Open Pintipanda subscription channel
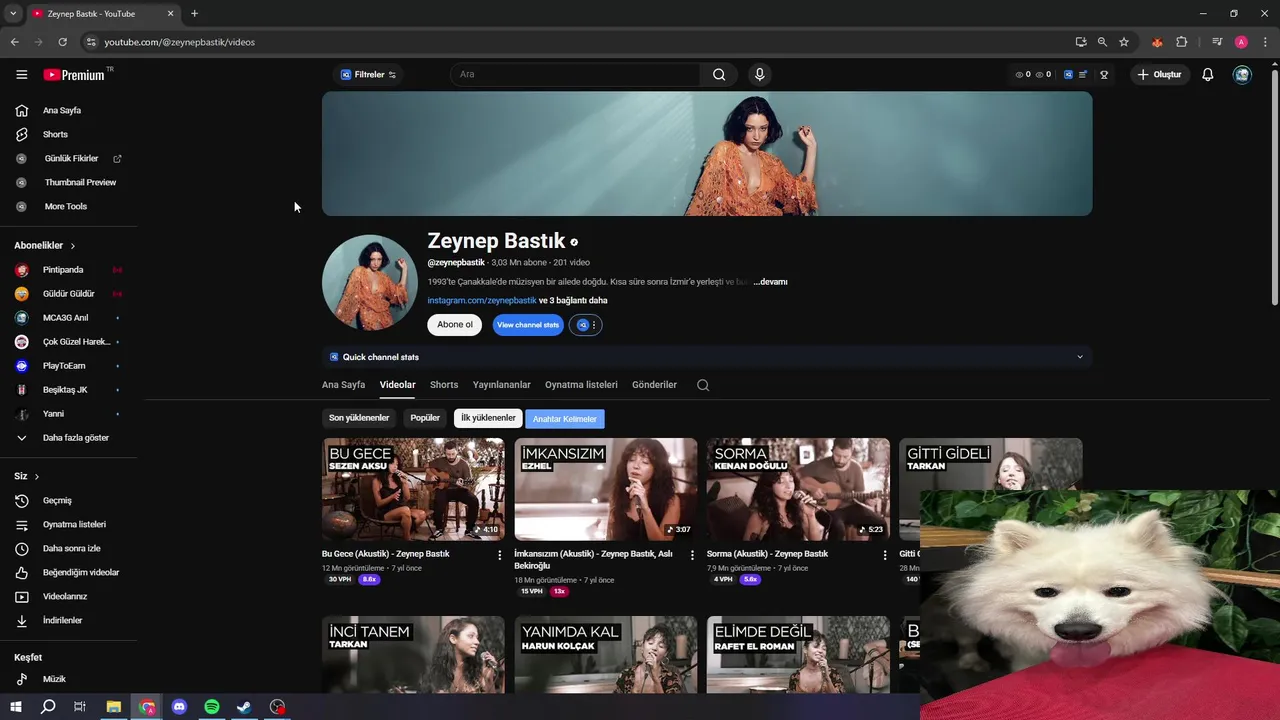This screenshot has height=720, width=1280. (63, 270)
